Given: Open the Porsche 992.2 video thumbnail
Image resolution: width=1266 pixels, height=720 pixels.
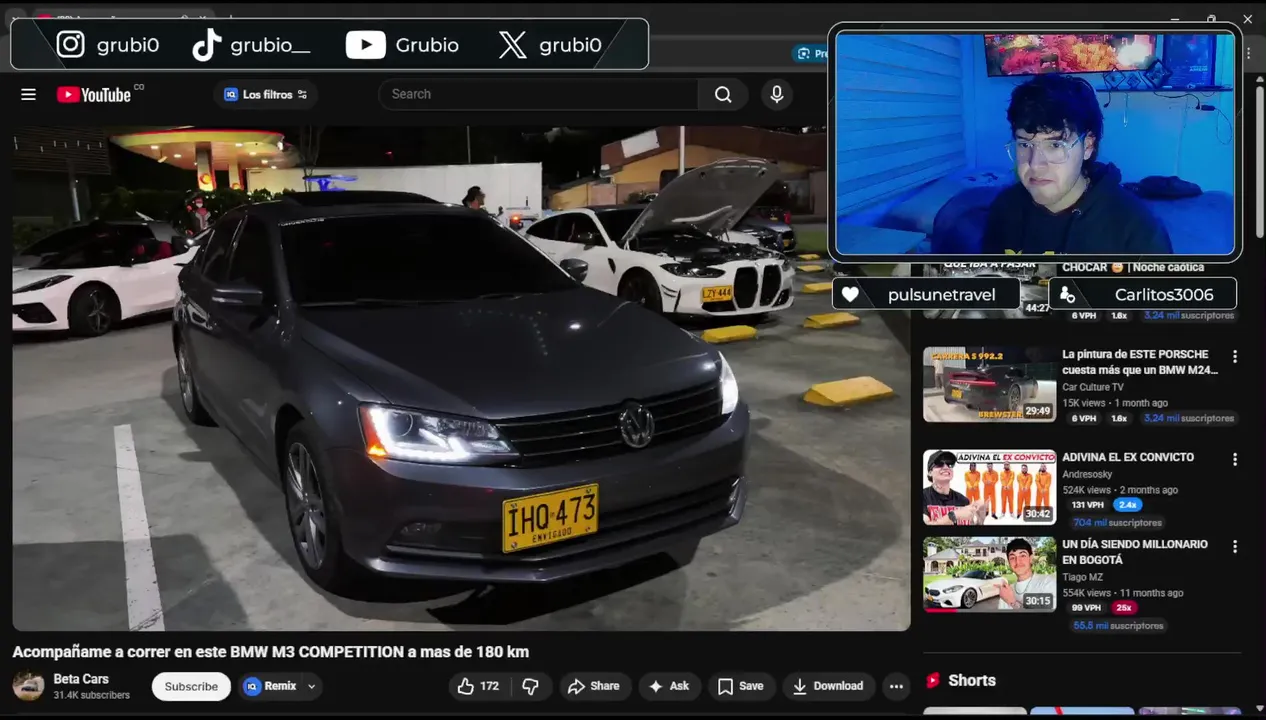Looking at the screenshot, I should pyautogui.click(x=989, y=384).
